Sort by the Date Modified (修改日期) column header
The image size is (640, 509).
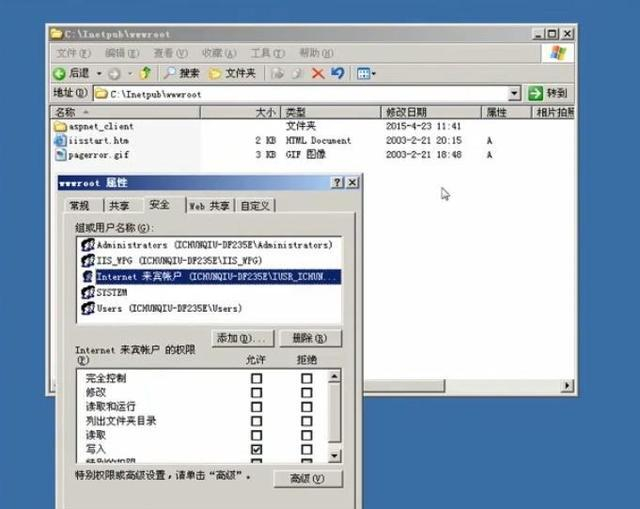pos(431,112)
